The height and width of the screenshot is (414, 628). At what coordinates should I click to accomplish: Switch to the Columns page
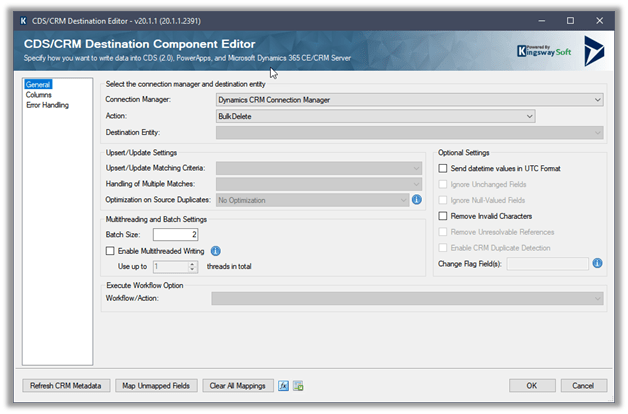coord(39,95)
